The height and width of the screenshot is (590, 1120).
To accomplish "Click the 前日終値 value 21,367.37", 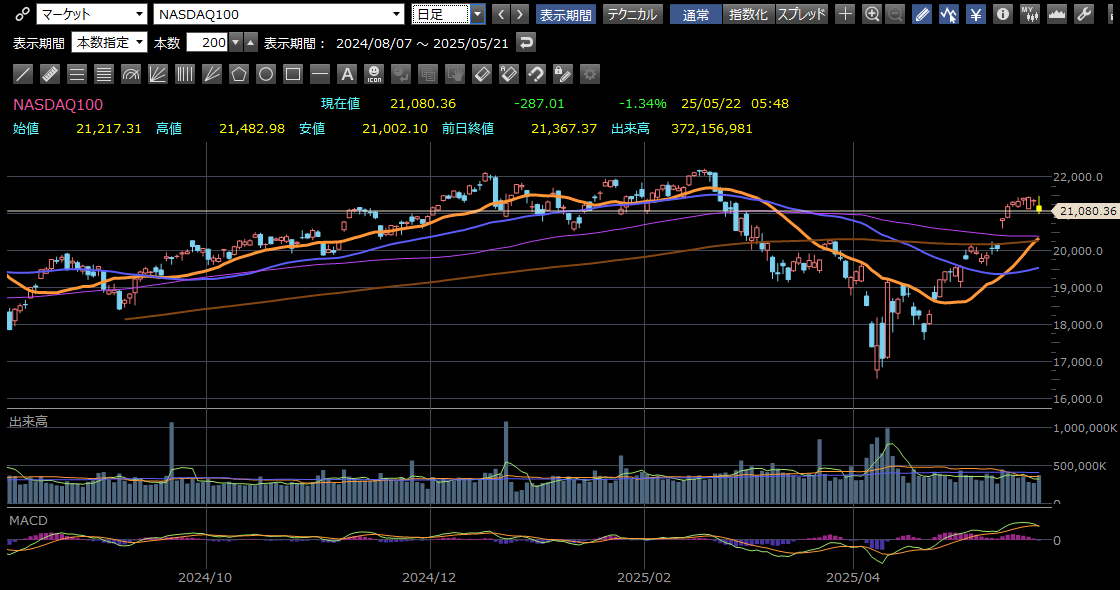I will click(564, 129).
